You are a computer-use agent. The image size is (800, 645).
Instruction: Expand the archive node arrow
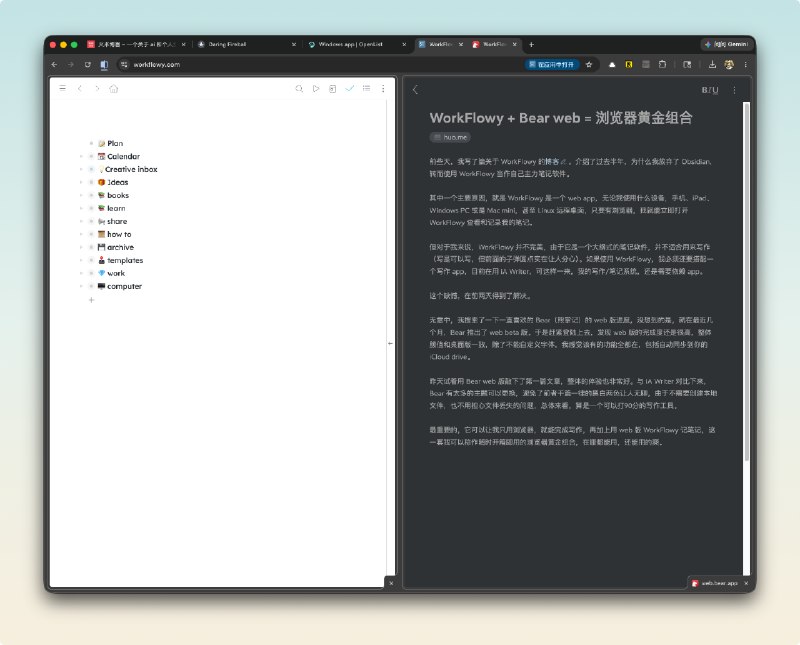81,247
